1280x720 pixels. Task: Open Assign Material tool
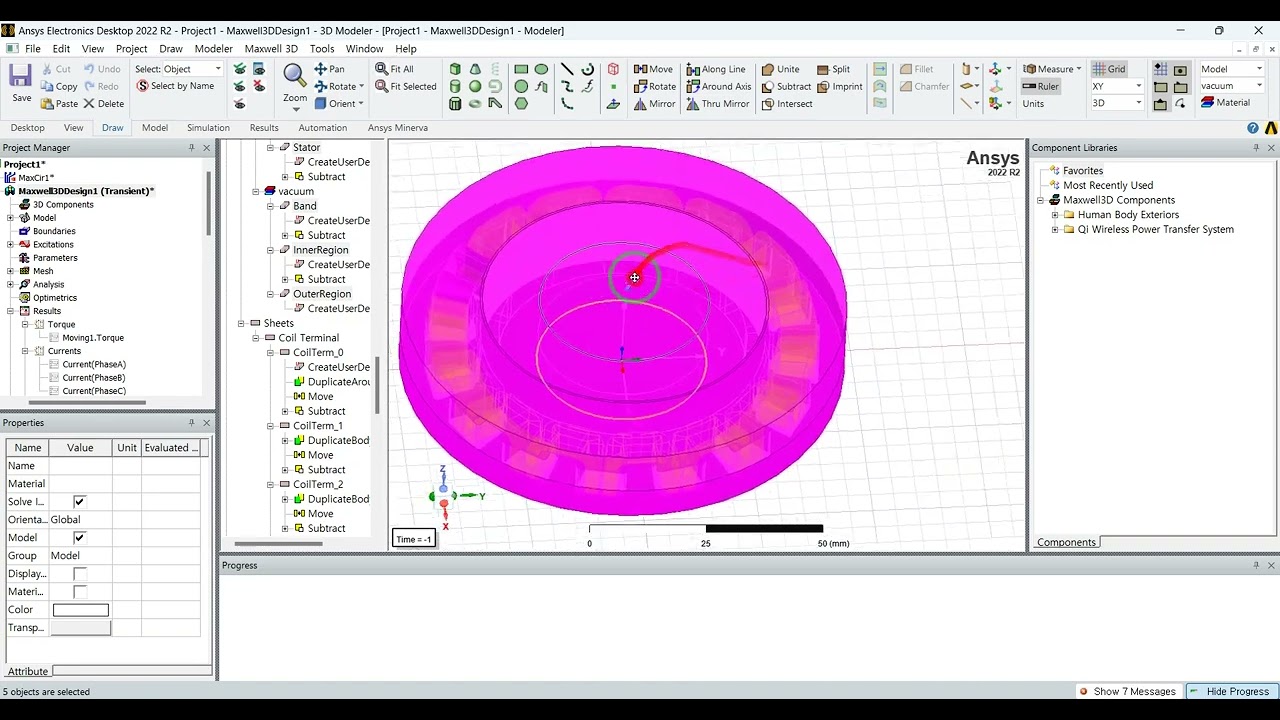[1225, 102]
